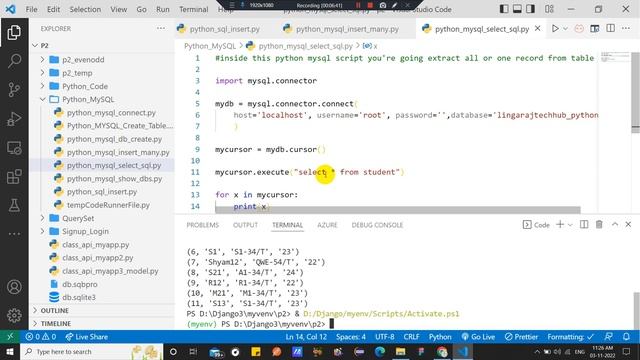Image resolution: width=640 pixels, height=360 pixels.
Task: Create a new terminal with plus button
Action: pos(560,224)
